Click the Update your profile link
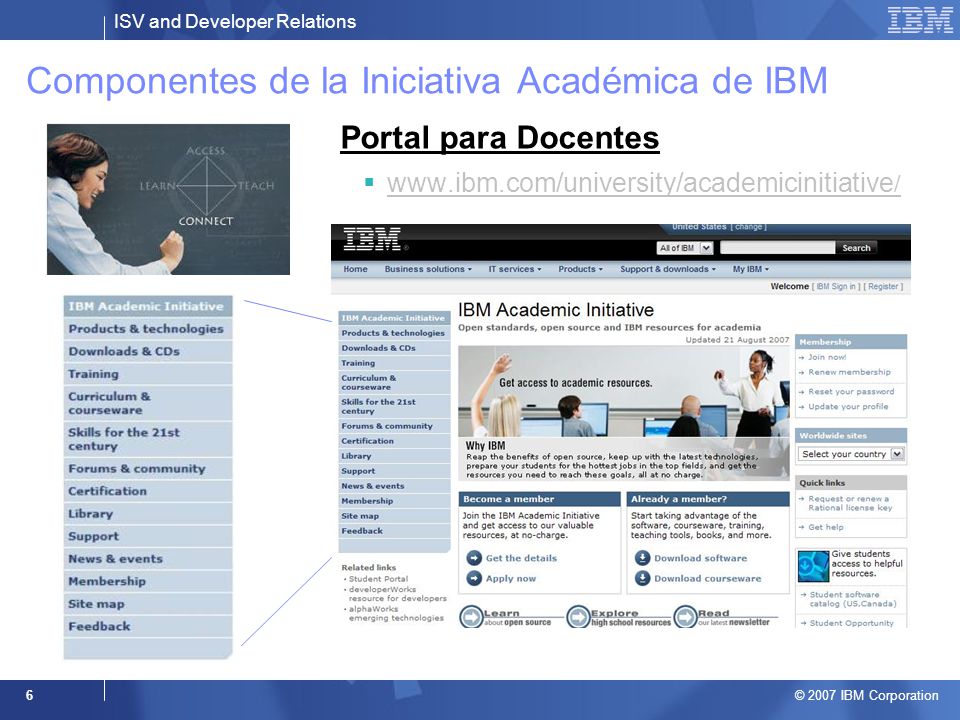960x720 pixels. [x=848, y=407]
